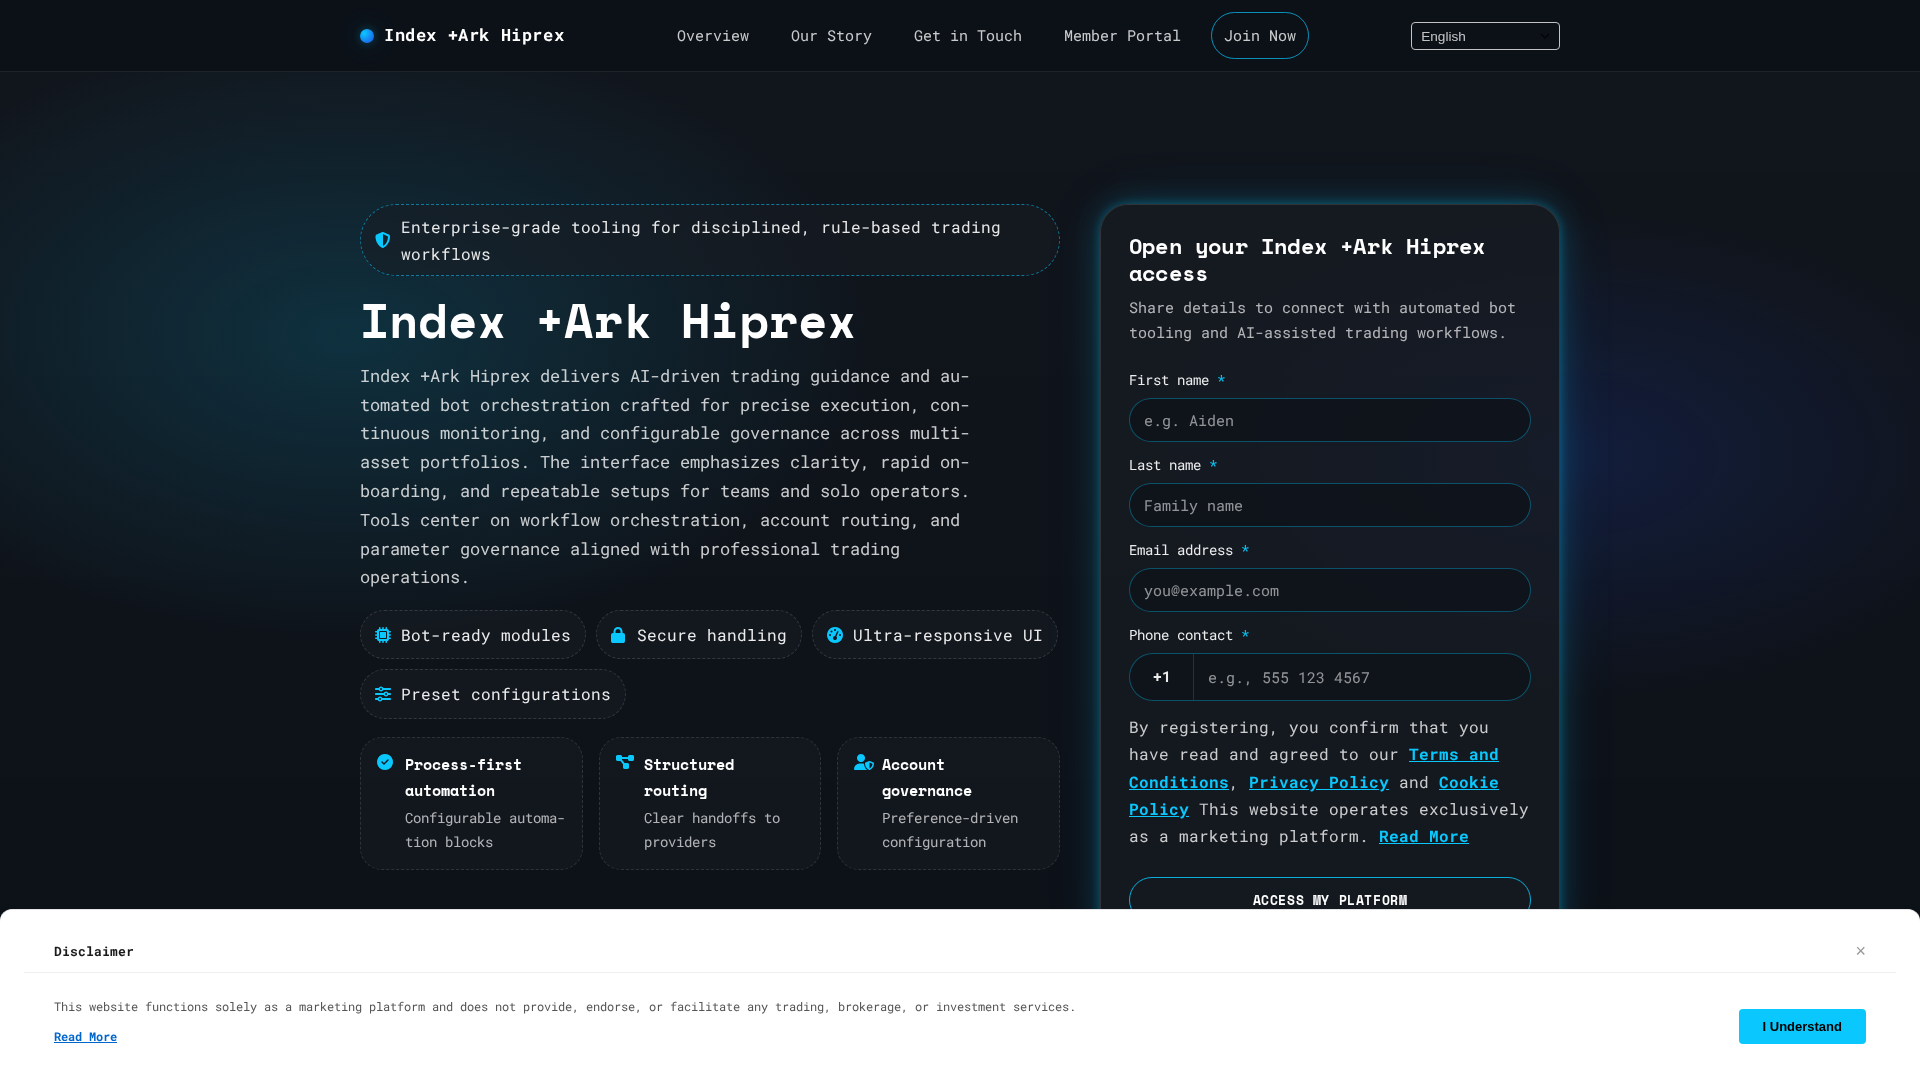The image size is (1920, 1080).
Task: Click chip icon beside Bot-ready modules
Action: [x=383, y=635]
